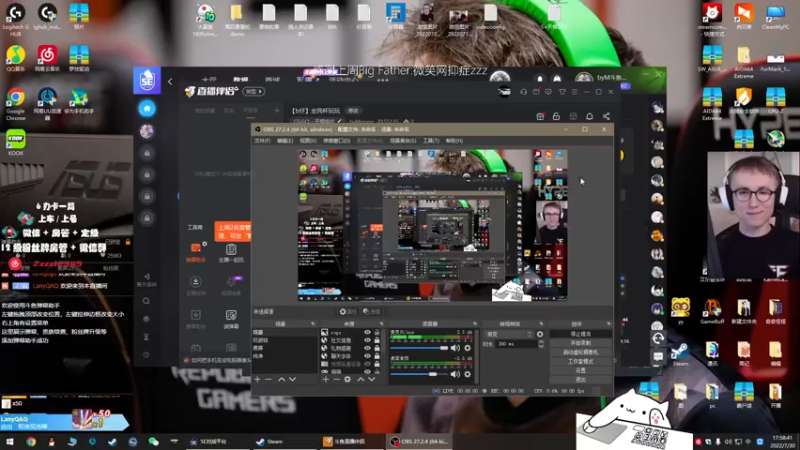Open source 滤镜 (filters) button in OBS
Image resolution: width=800 pixels, height=450 pixels.
(x=372, y=311)
